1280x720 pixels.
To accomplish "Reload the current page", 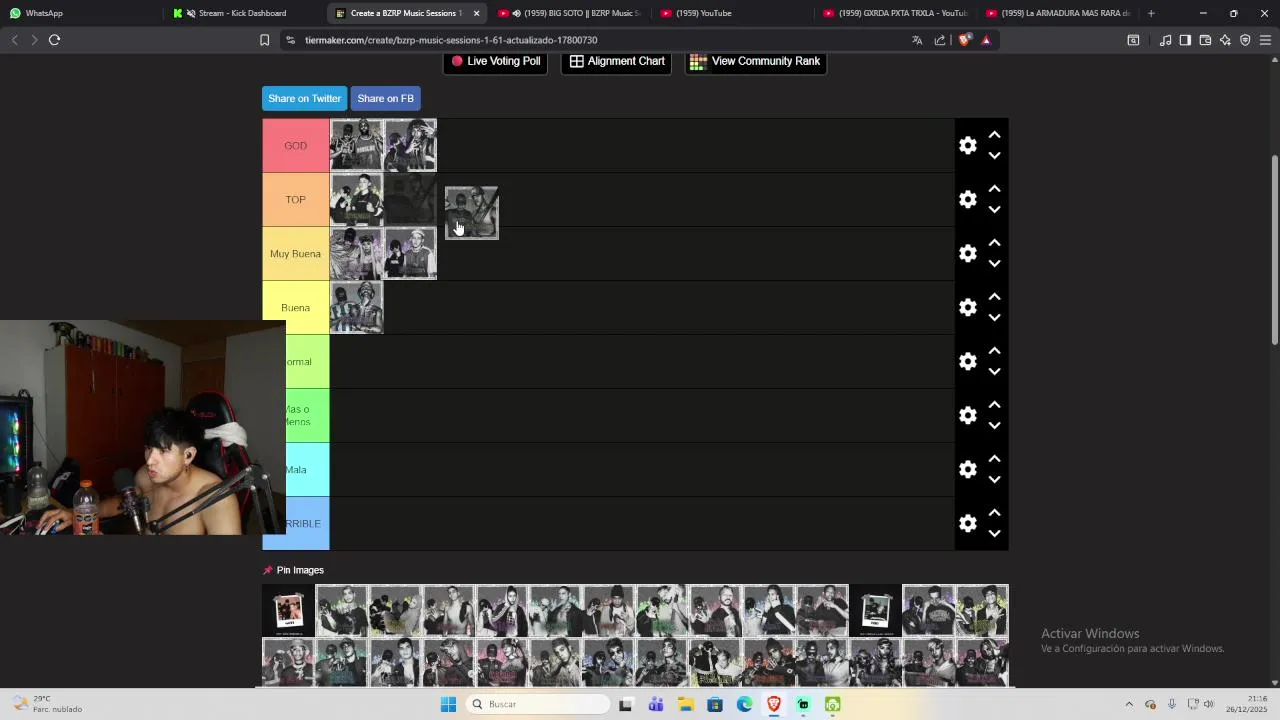I will pyautogui.click(x=54, y=40).
